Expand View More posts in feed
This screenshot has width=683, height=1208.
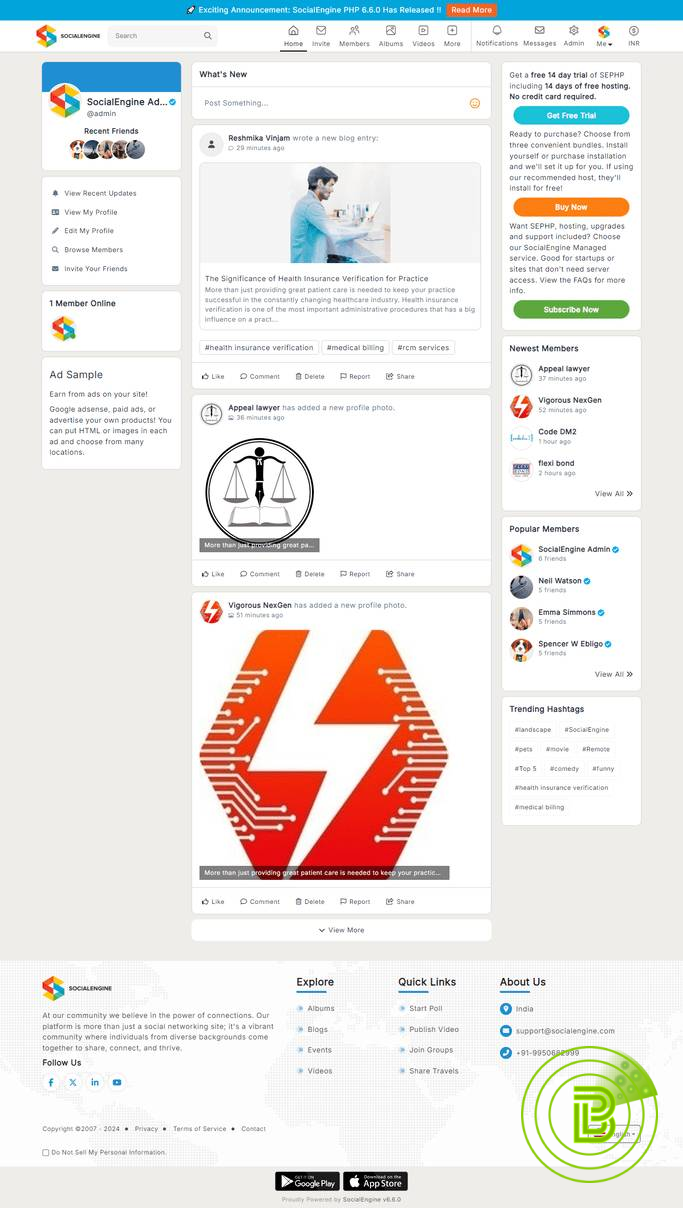pyautogui.click(x=341, y=930)
